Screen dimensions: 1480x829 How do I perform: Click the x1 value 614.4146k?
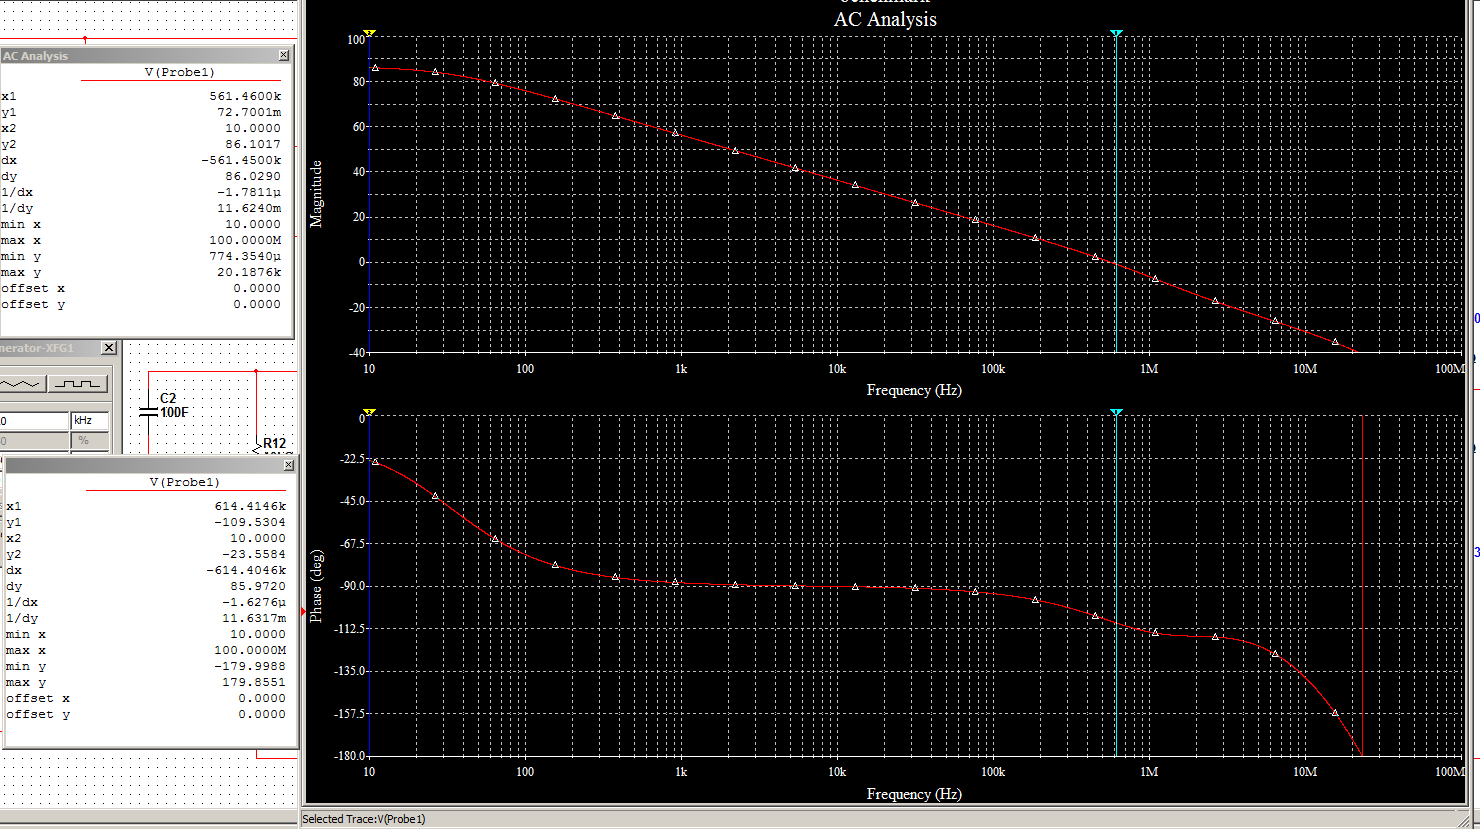click(250, 506)
